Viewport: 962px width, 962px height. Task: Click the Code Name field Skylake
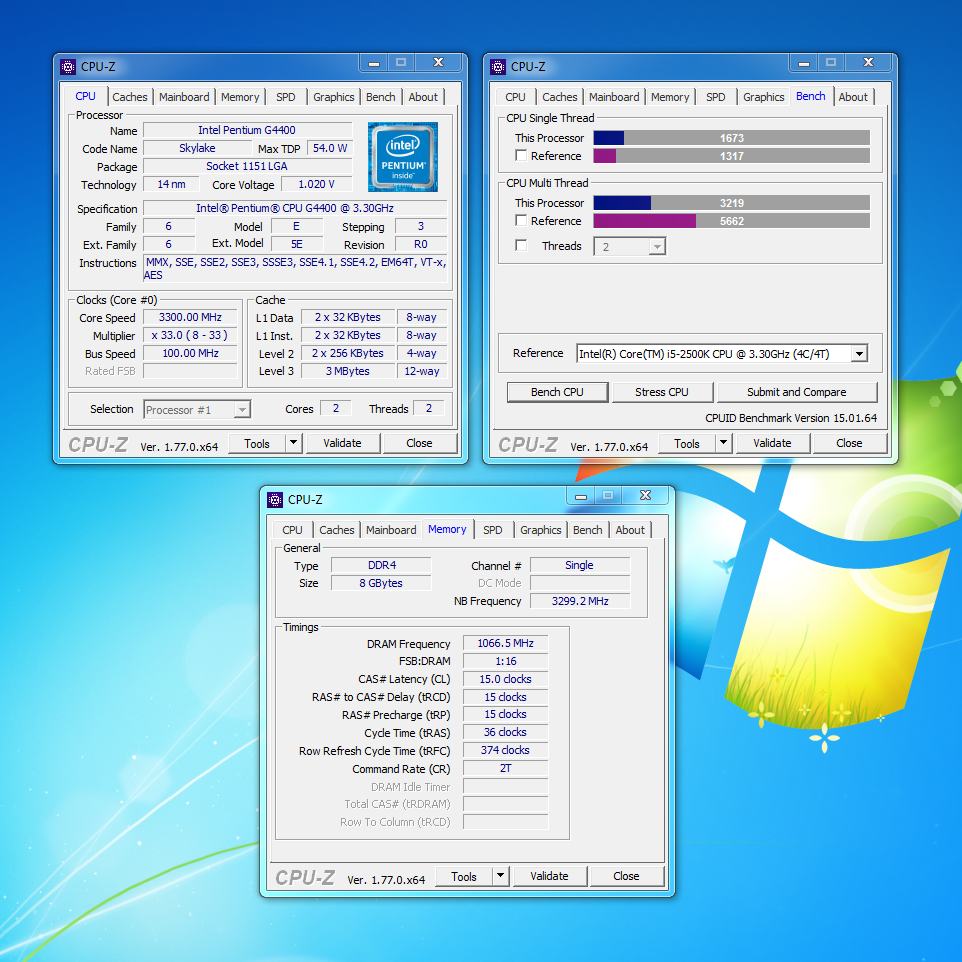197,148
